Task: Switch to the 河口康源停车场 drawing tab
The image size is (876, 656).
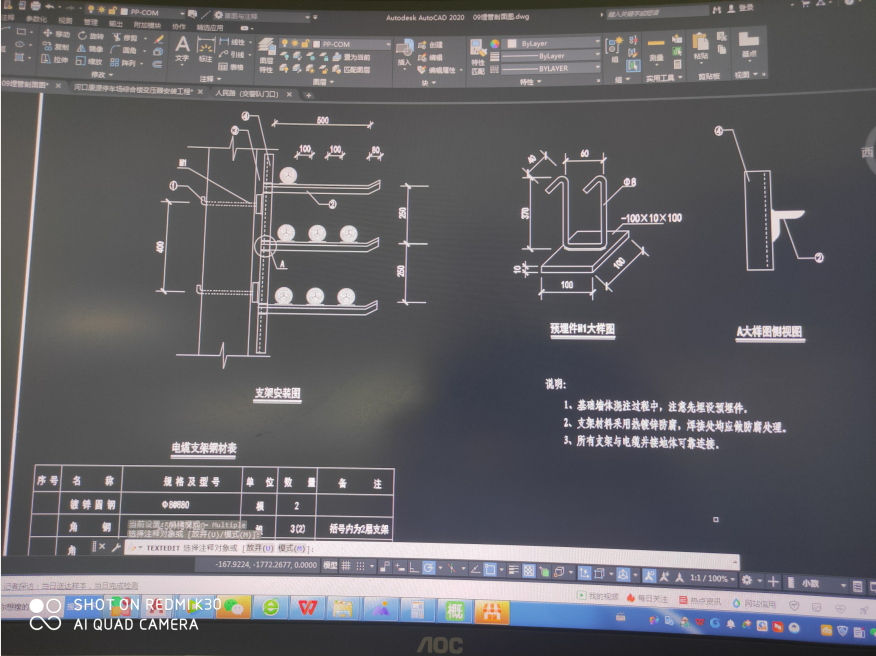Action: tap(133, 89)
